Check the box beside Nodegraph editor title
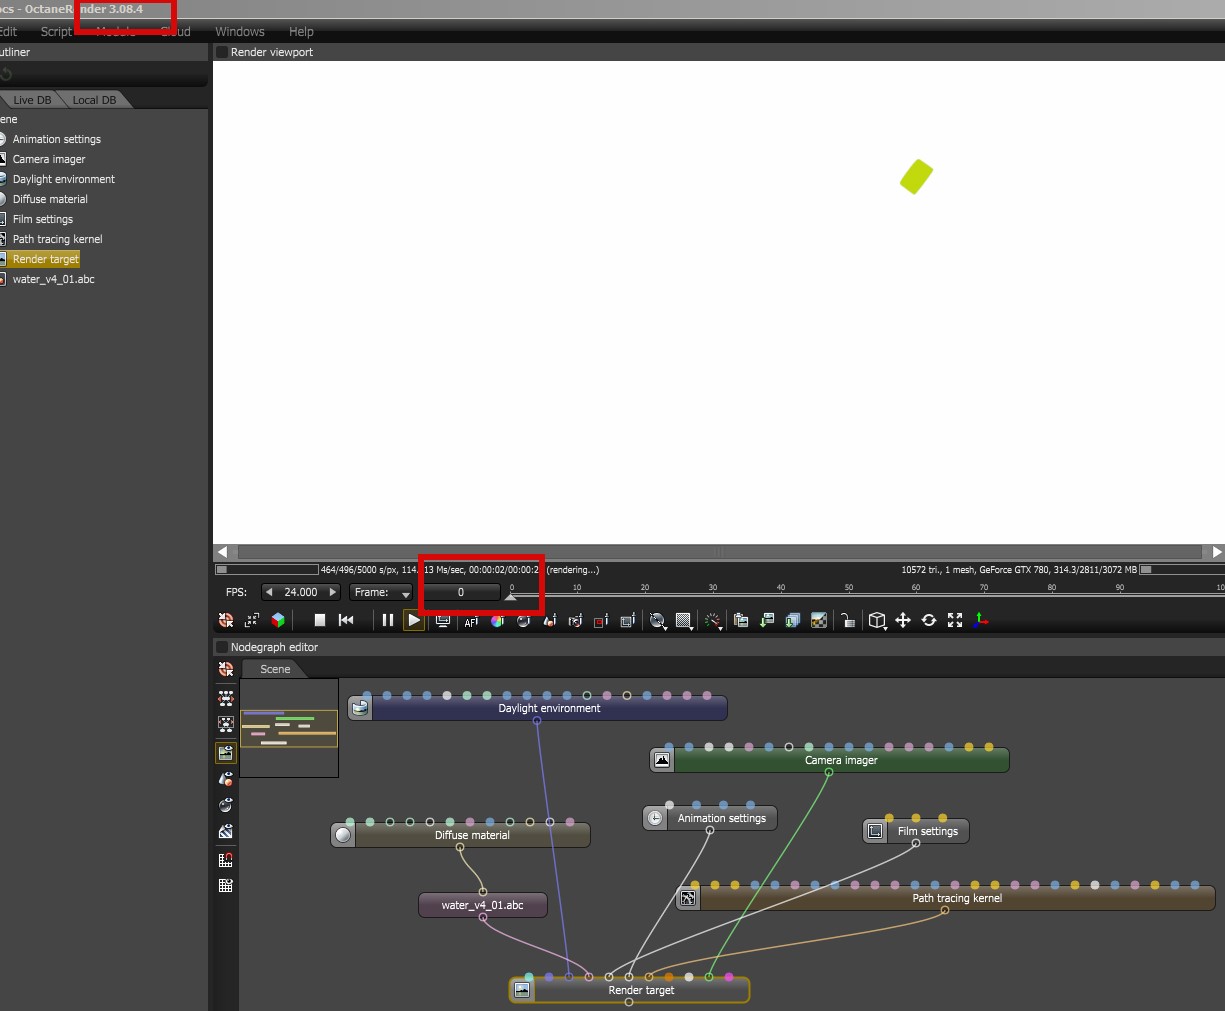The image size is (1225, 1011). [222, 647]
